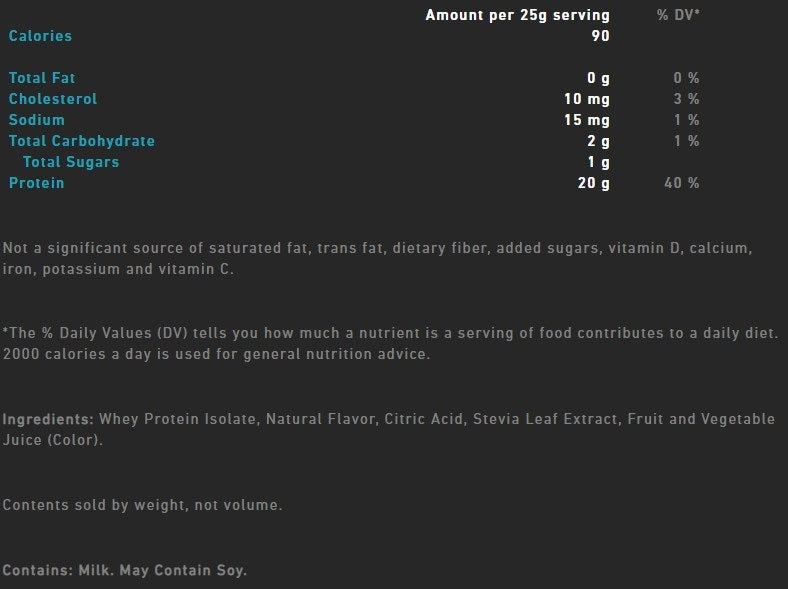788x589 pixels.
Task: Select the Total Carbohydrate label
Action: (82, 141)
